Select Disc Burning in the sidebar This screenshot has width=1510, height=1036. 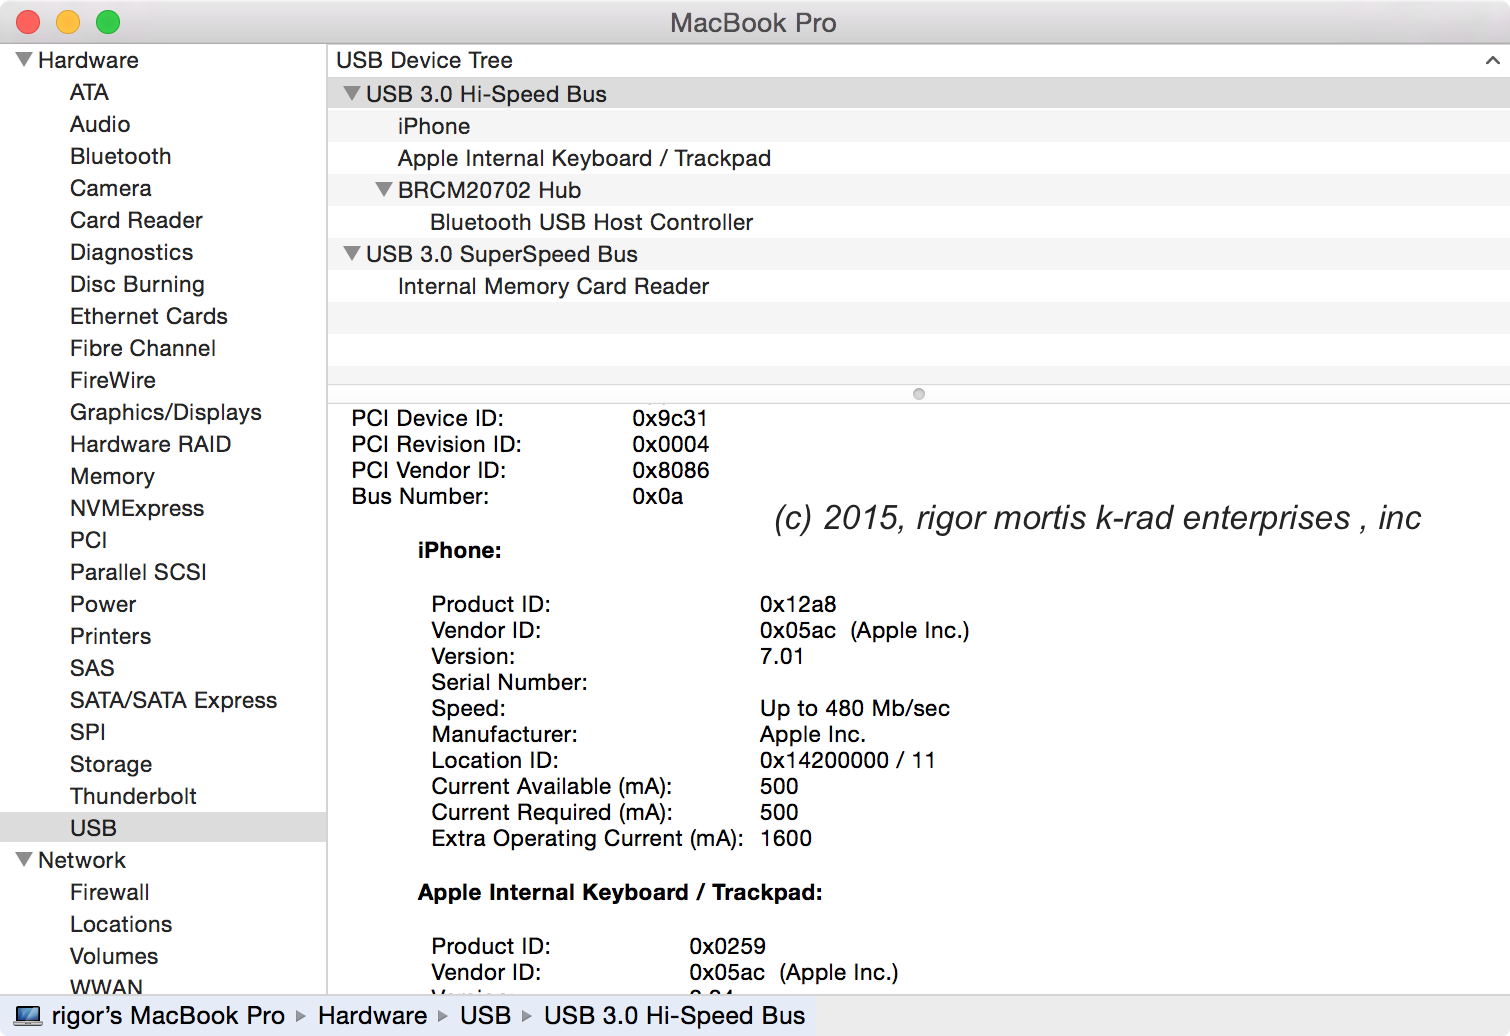click(137, 284)
